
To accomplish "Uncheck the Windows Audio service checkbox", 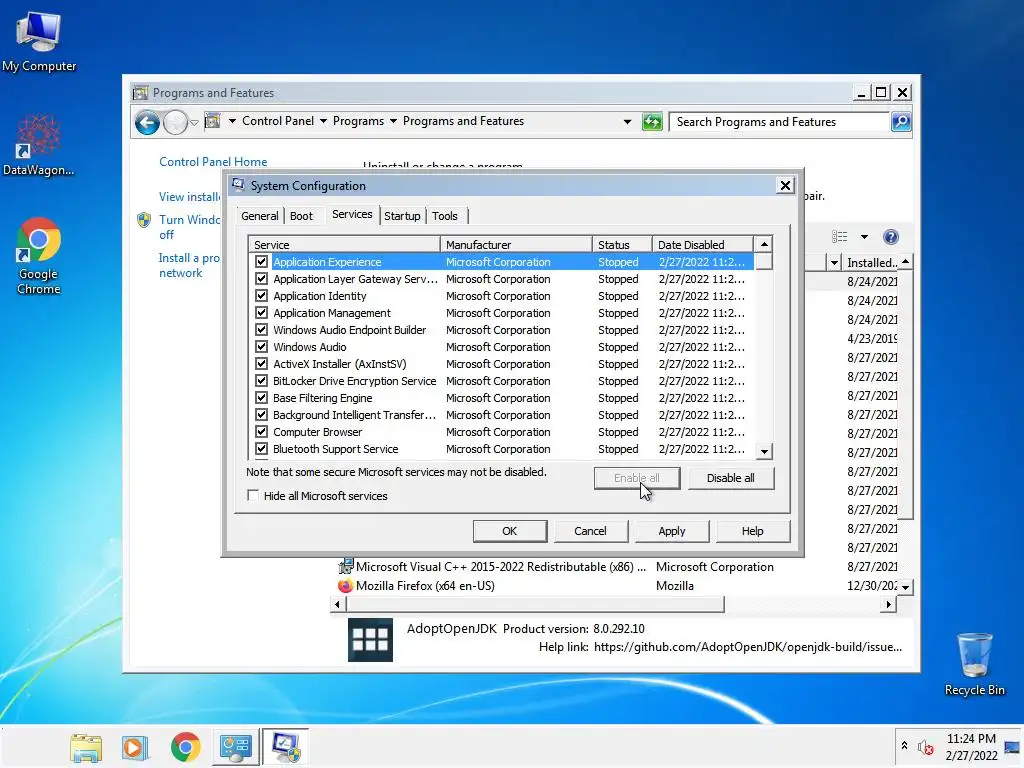I will tap(262, 347).
